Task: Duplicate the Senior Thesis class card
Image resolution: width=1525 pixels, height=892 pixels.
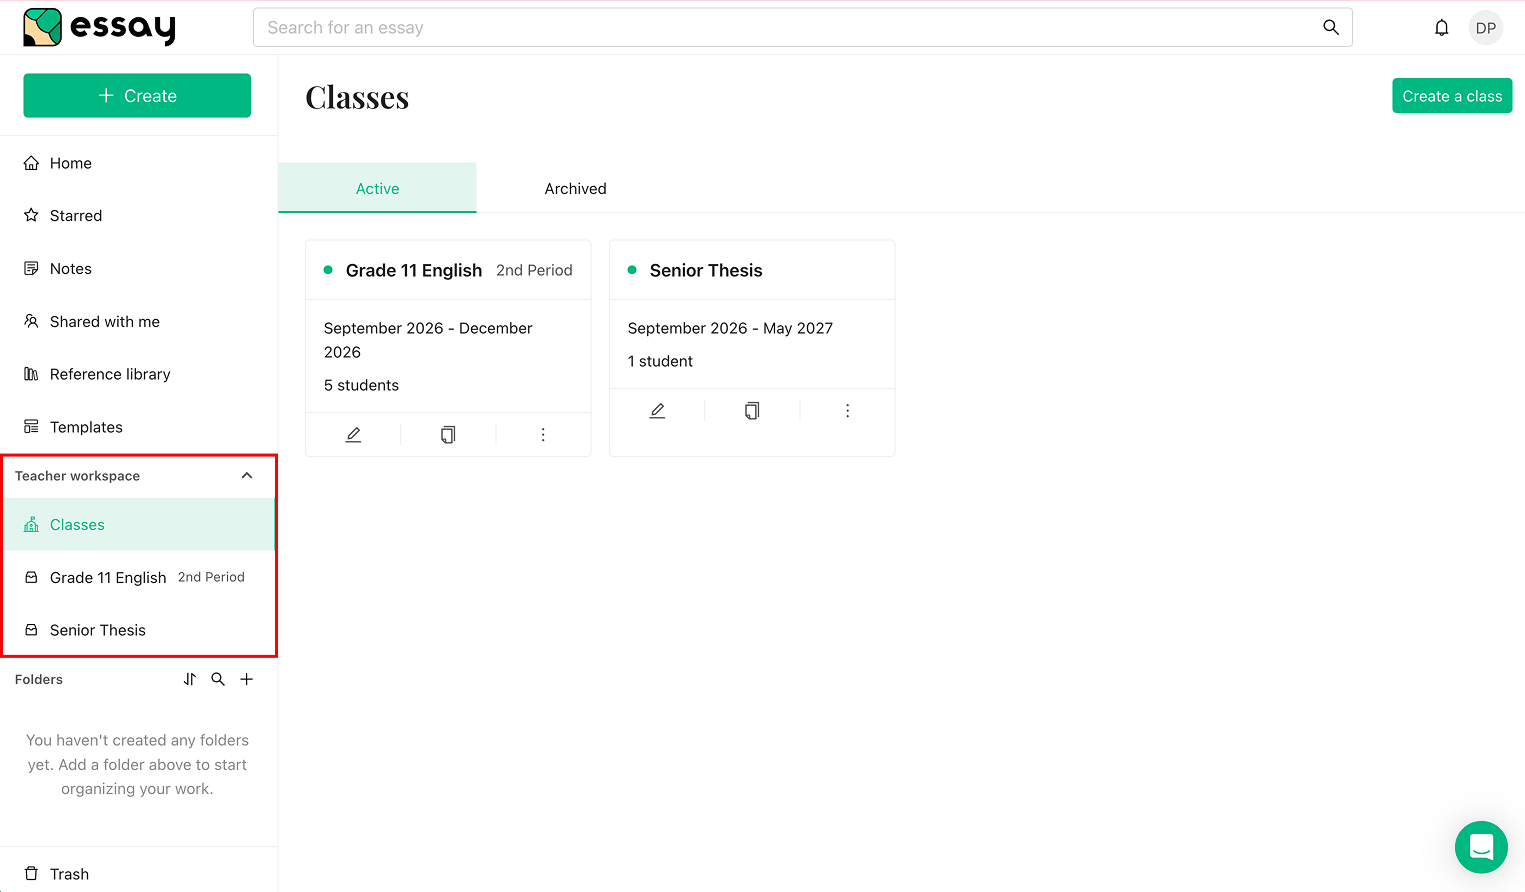Action: point(752,411)
